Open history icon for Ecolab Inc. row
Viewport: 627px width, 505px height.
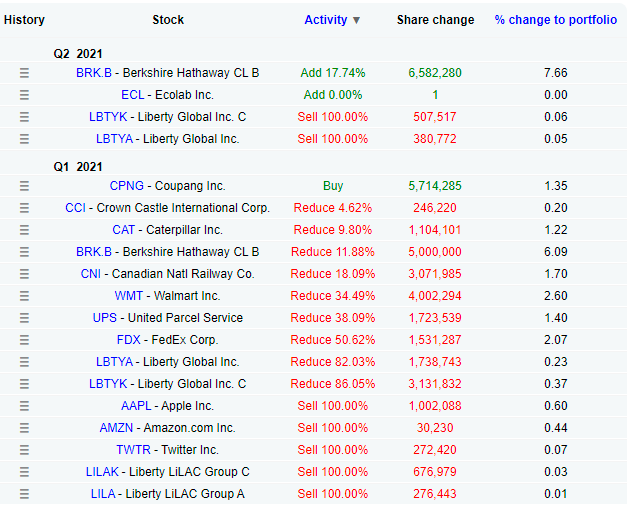pyautogui.click(x=24, y=95)
